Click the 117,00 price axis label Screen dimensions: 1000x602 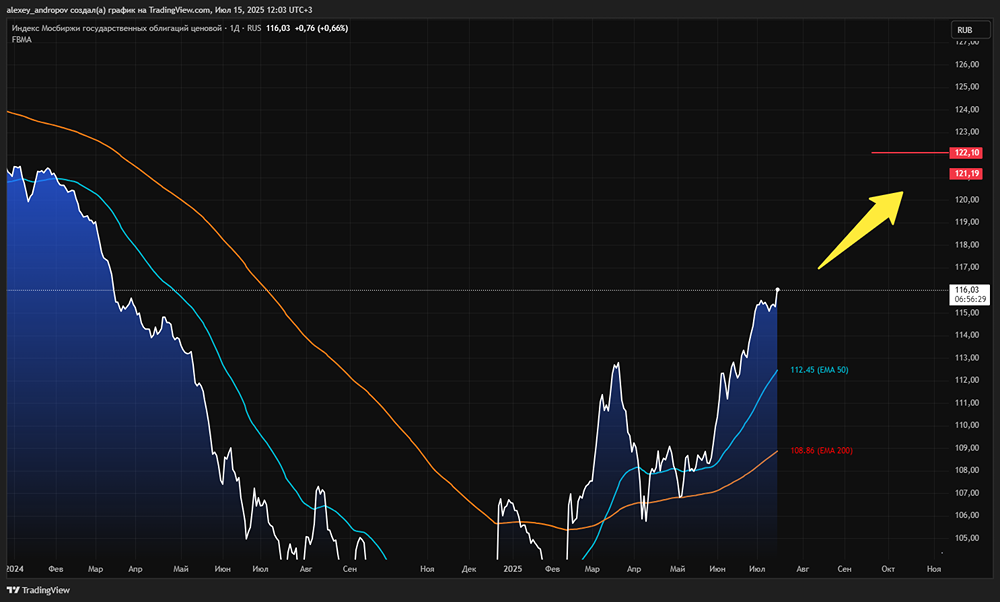pyautogui.click(x=967, y=267)
